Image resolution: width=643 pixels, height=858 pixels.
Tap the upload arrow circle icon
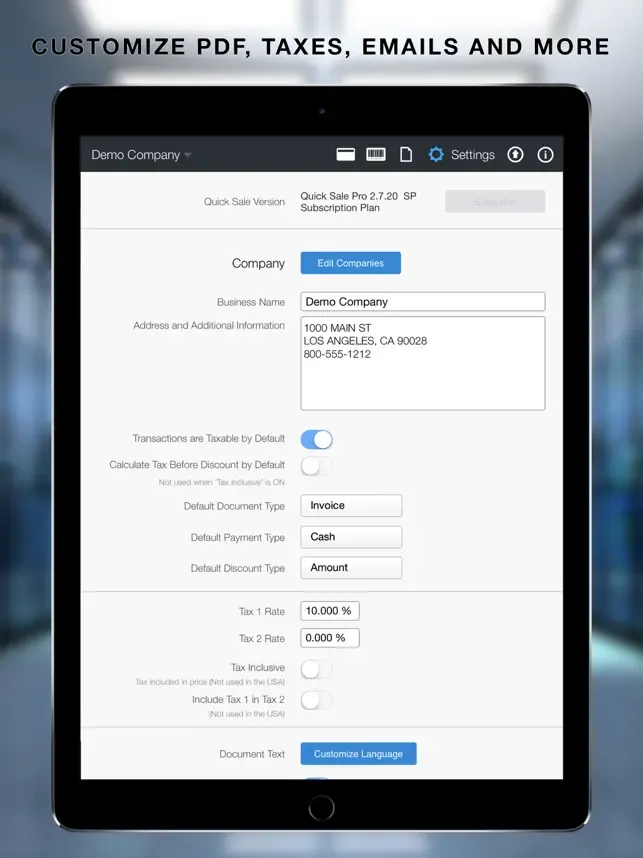tap(515, 155)
